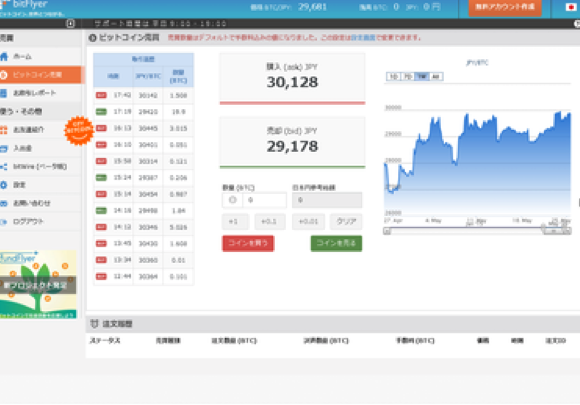Click the BTC quantity input field
This screenshot has height=405, width=580.
tap(264, 200)
